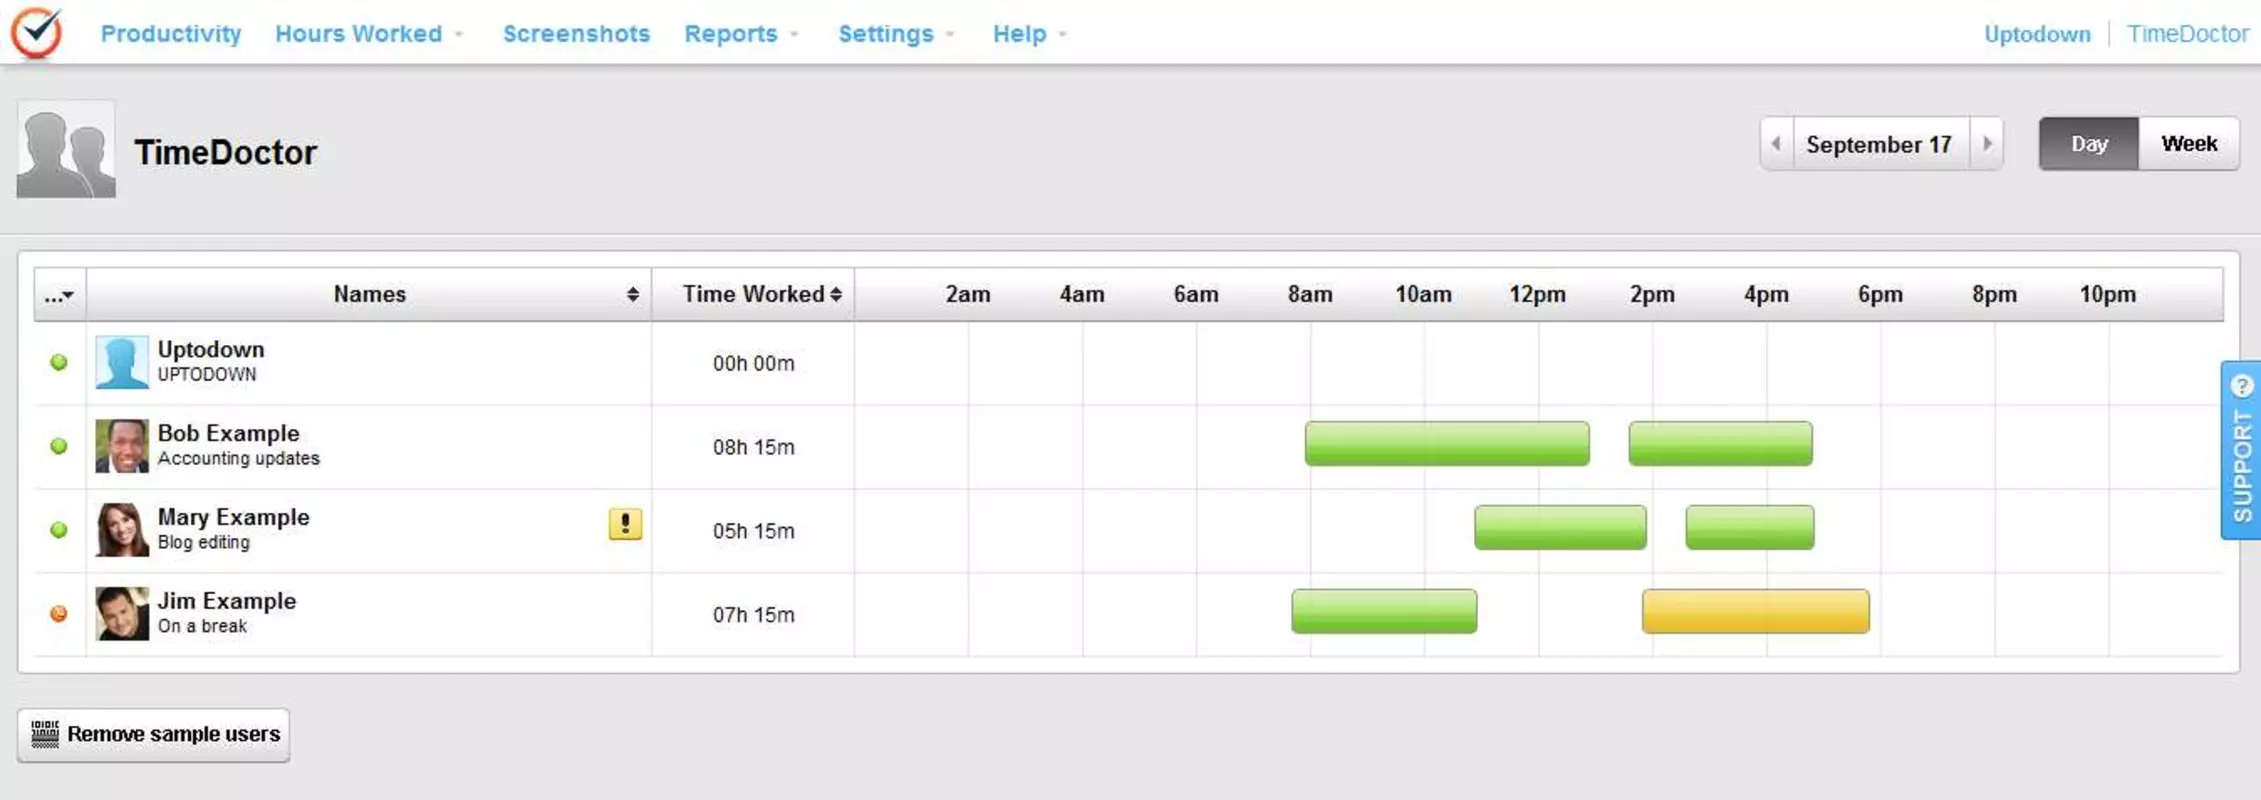
Task: Expand the Reports menu
Action: pyautogui.click(x=741, y=34)
